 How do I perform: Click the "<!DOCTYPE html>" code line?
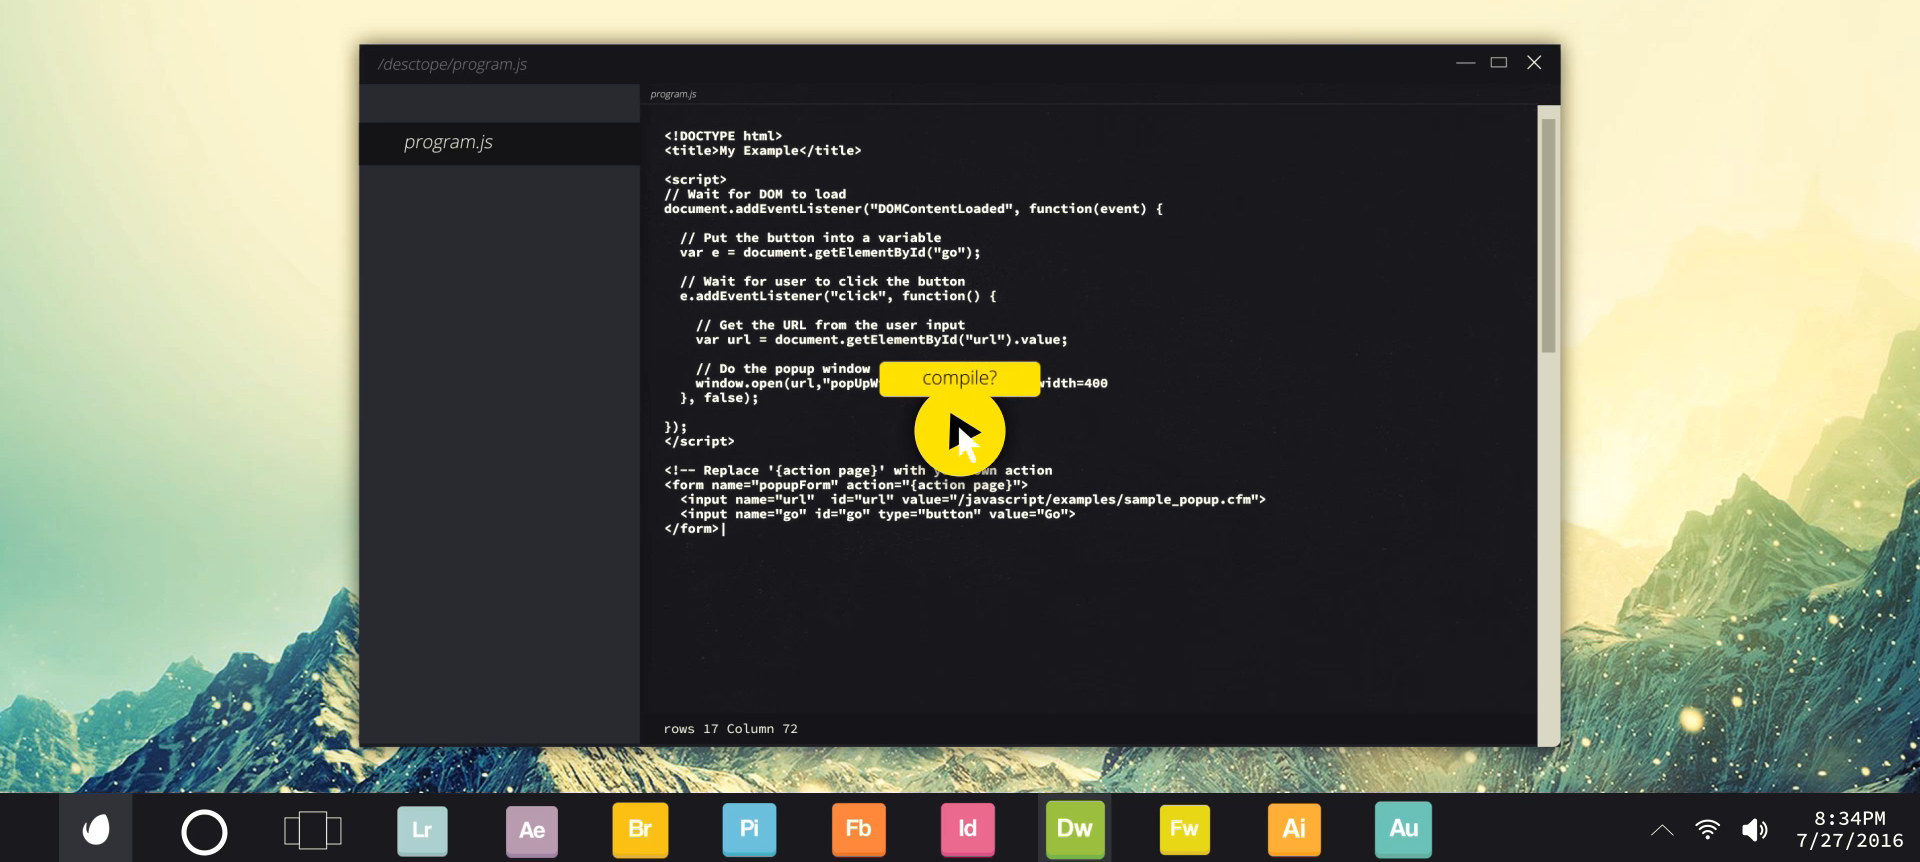(723, 136)
